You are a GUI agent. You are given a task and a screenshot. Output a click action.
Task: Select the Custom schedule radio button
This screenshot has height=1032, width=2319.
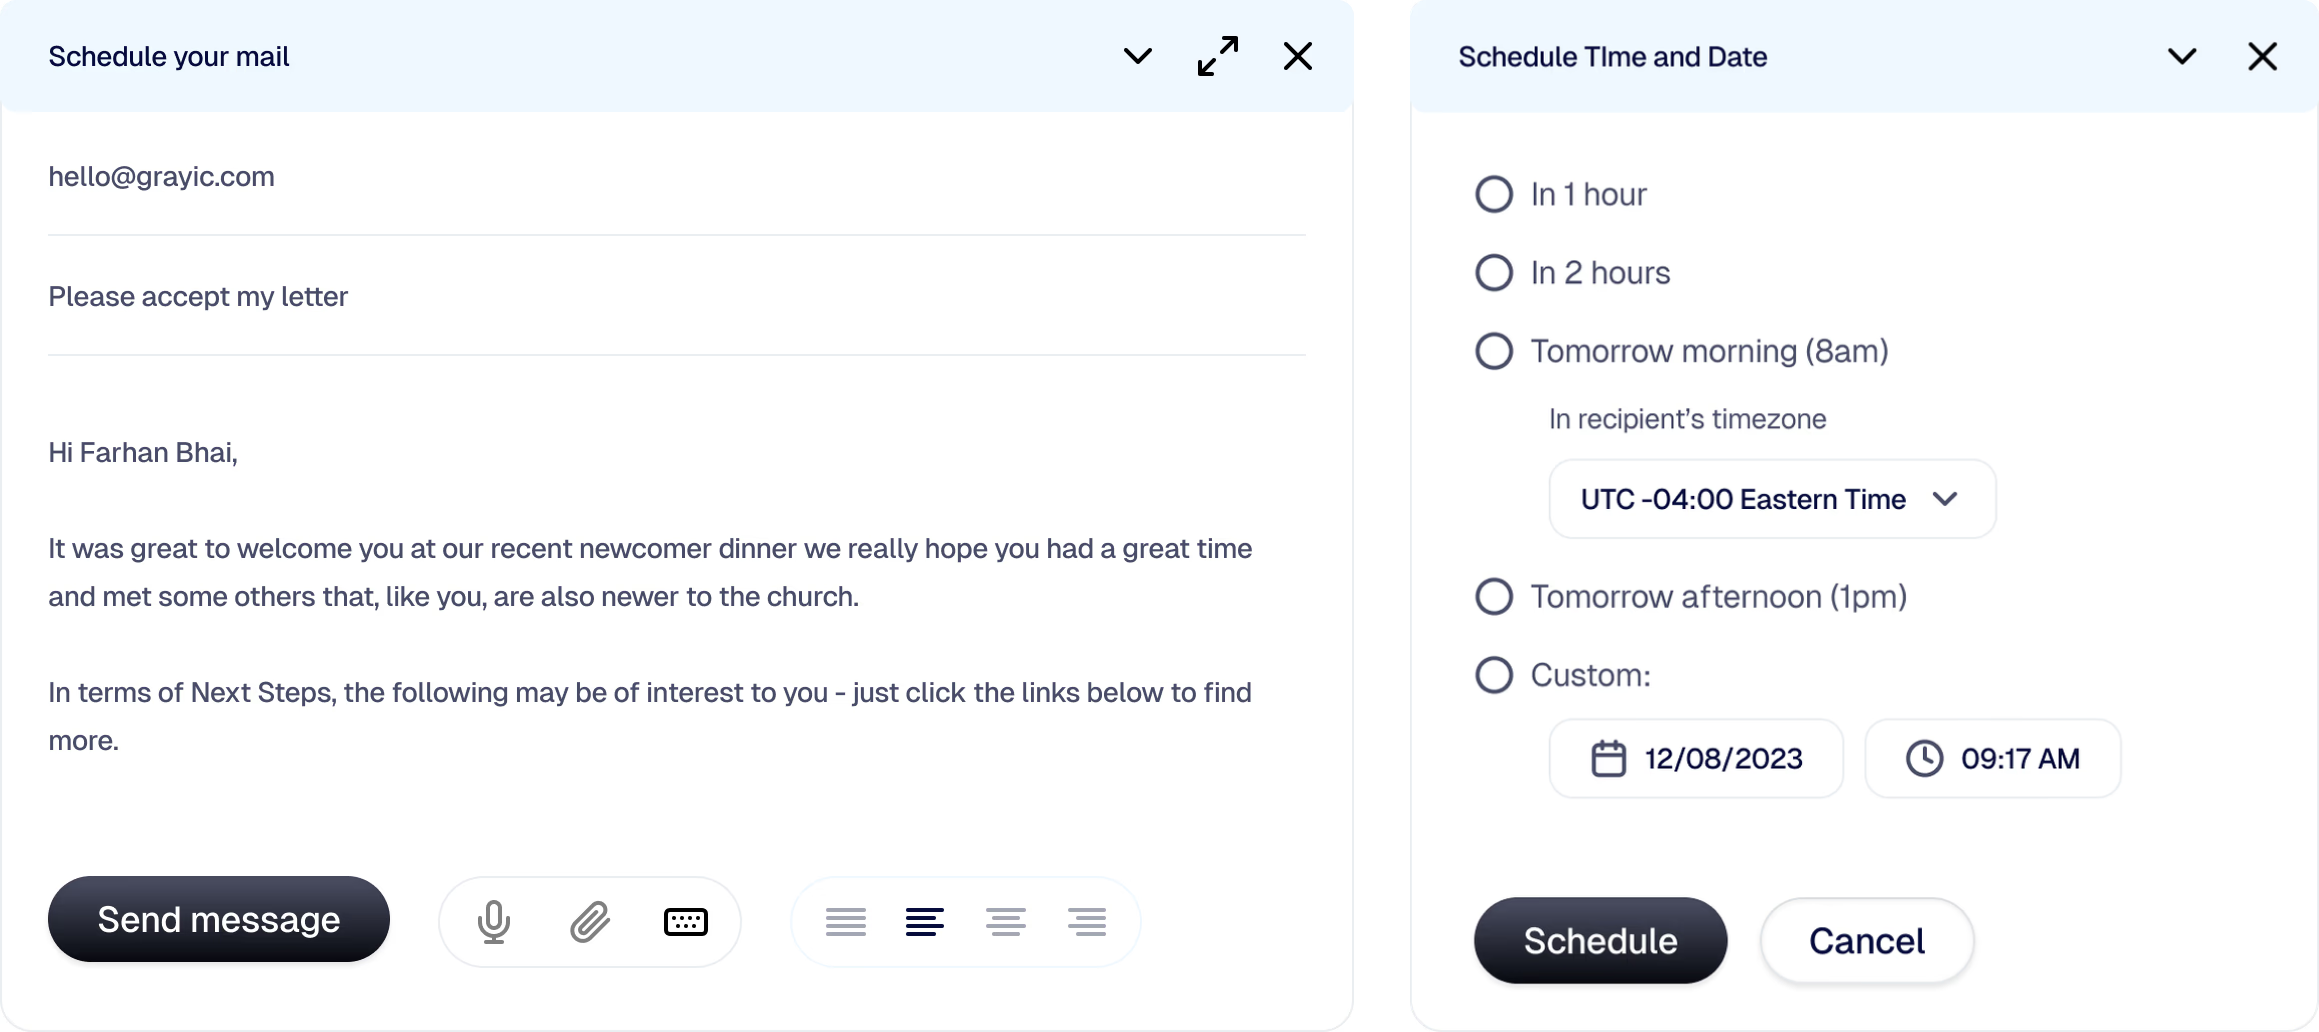pyautogui.click(x=1494, y=675)
